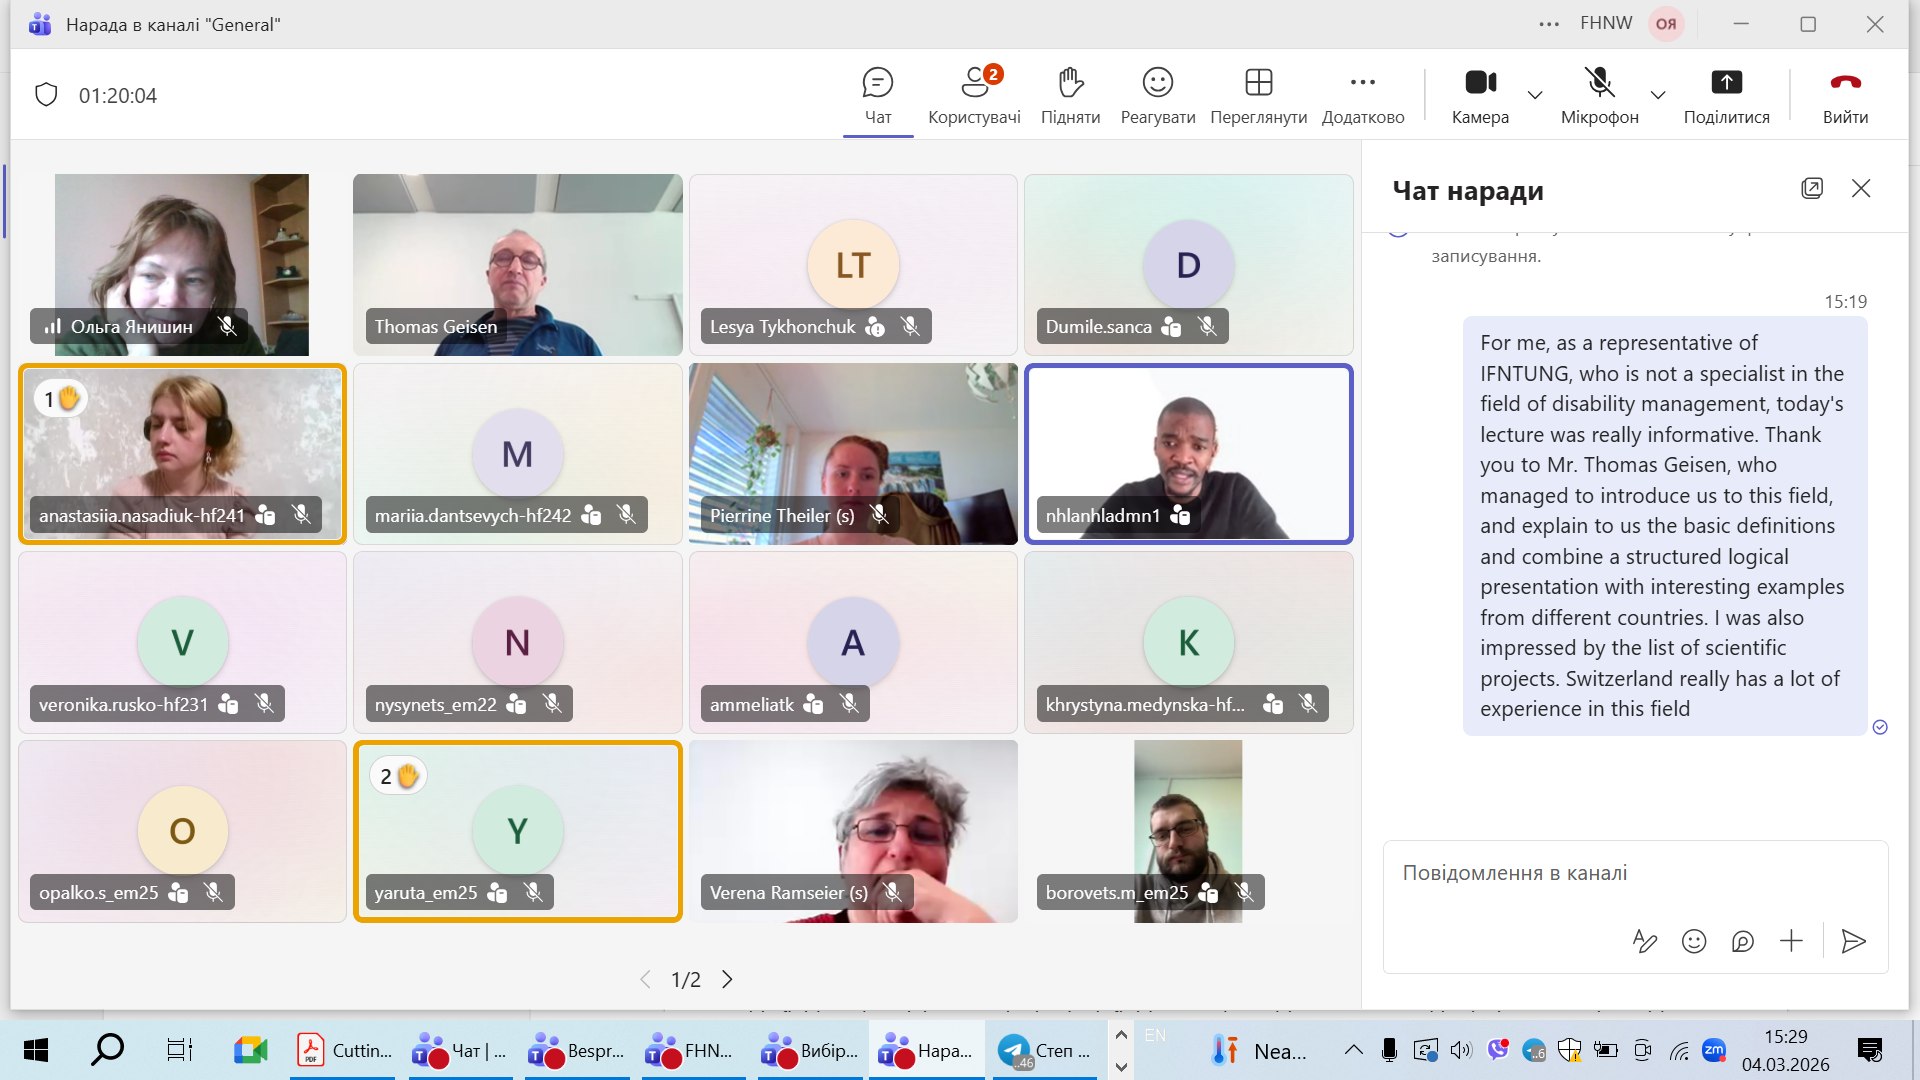The image size is (1920, 1080).
Task: Open Windows search from the taskbar
Action: coord(107,1049)
